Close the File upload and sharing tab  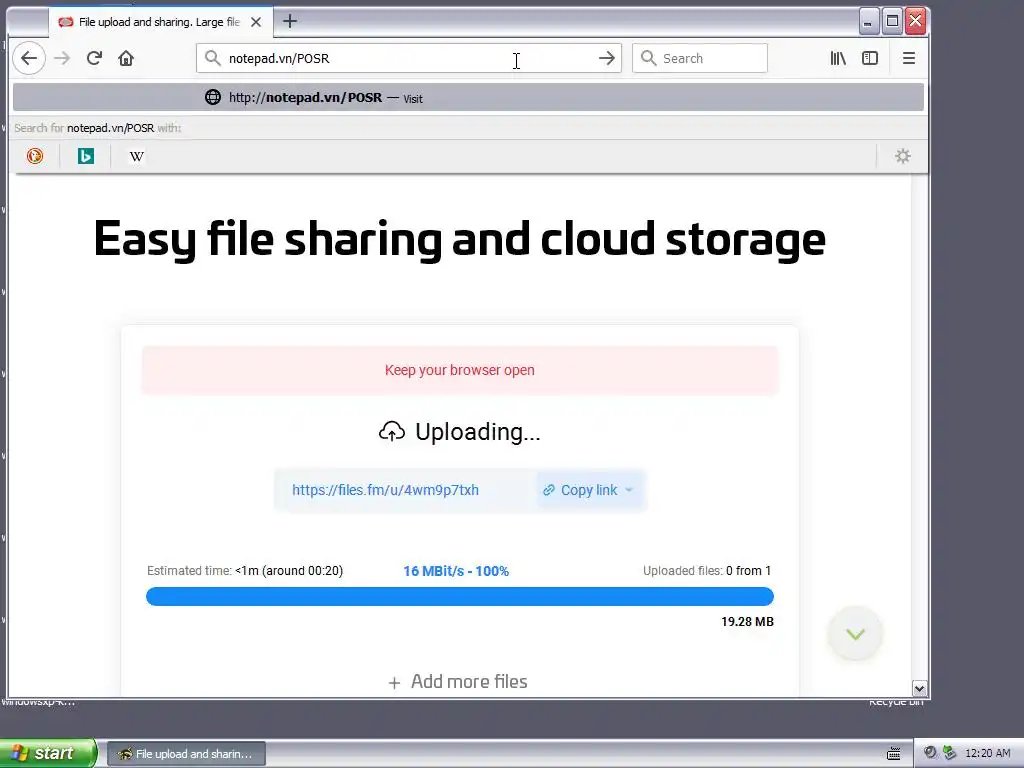point(256,22)
